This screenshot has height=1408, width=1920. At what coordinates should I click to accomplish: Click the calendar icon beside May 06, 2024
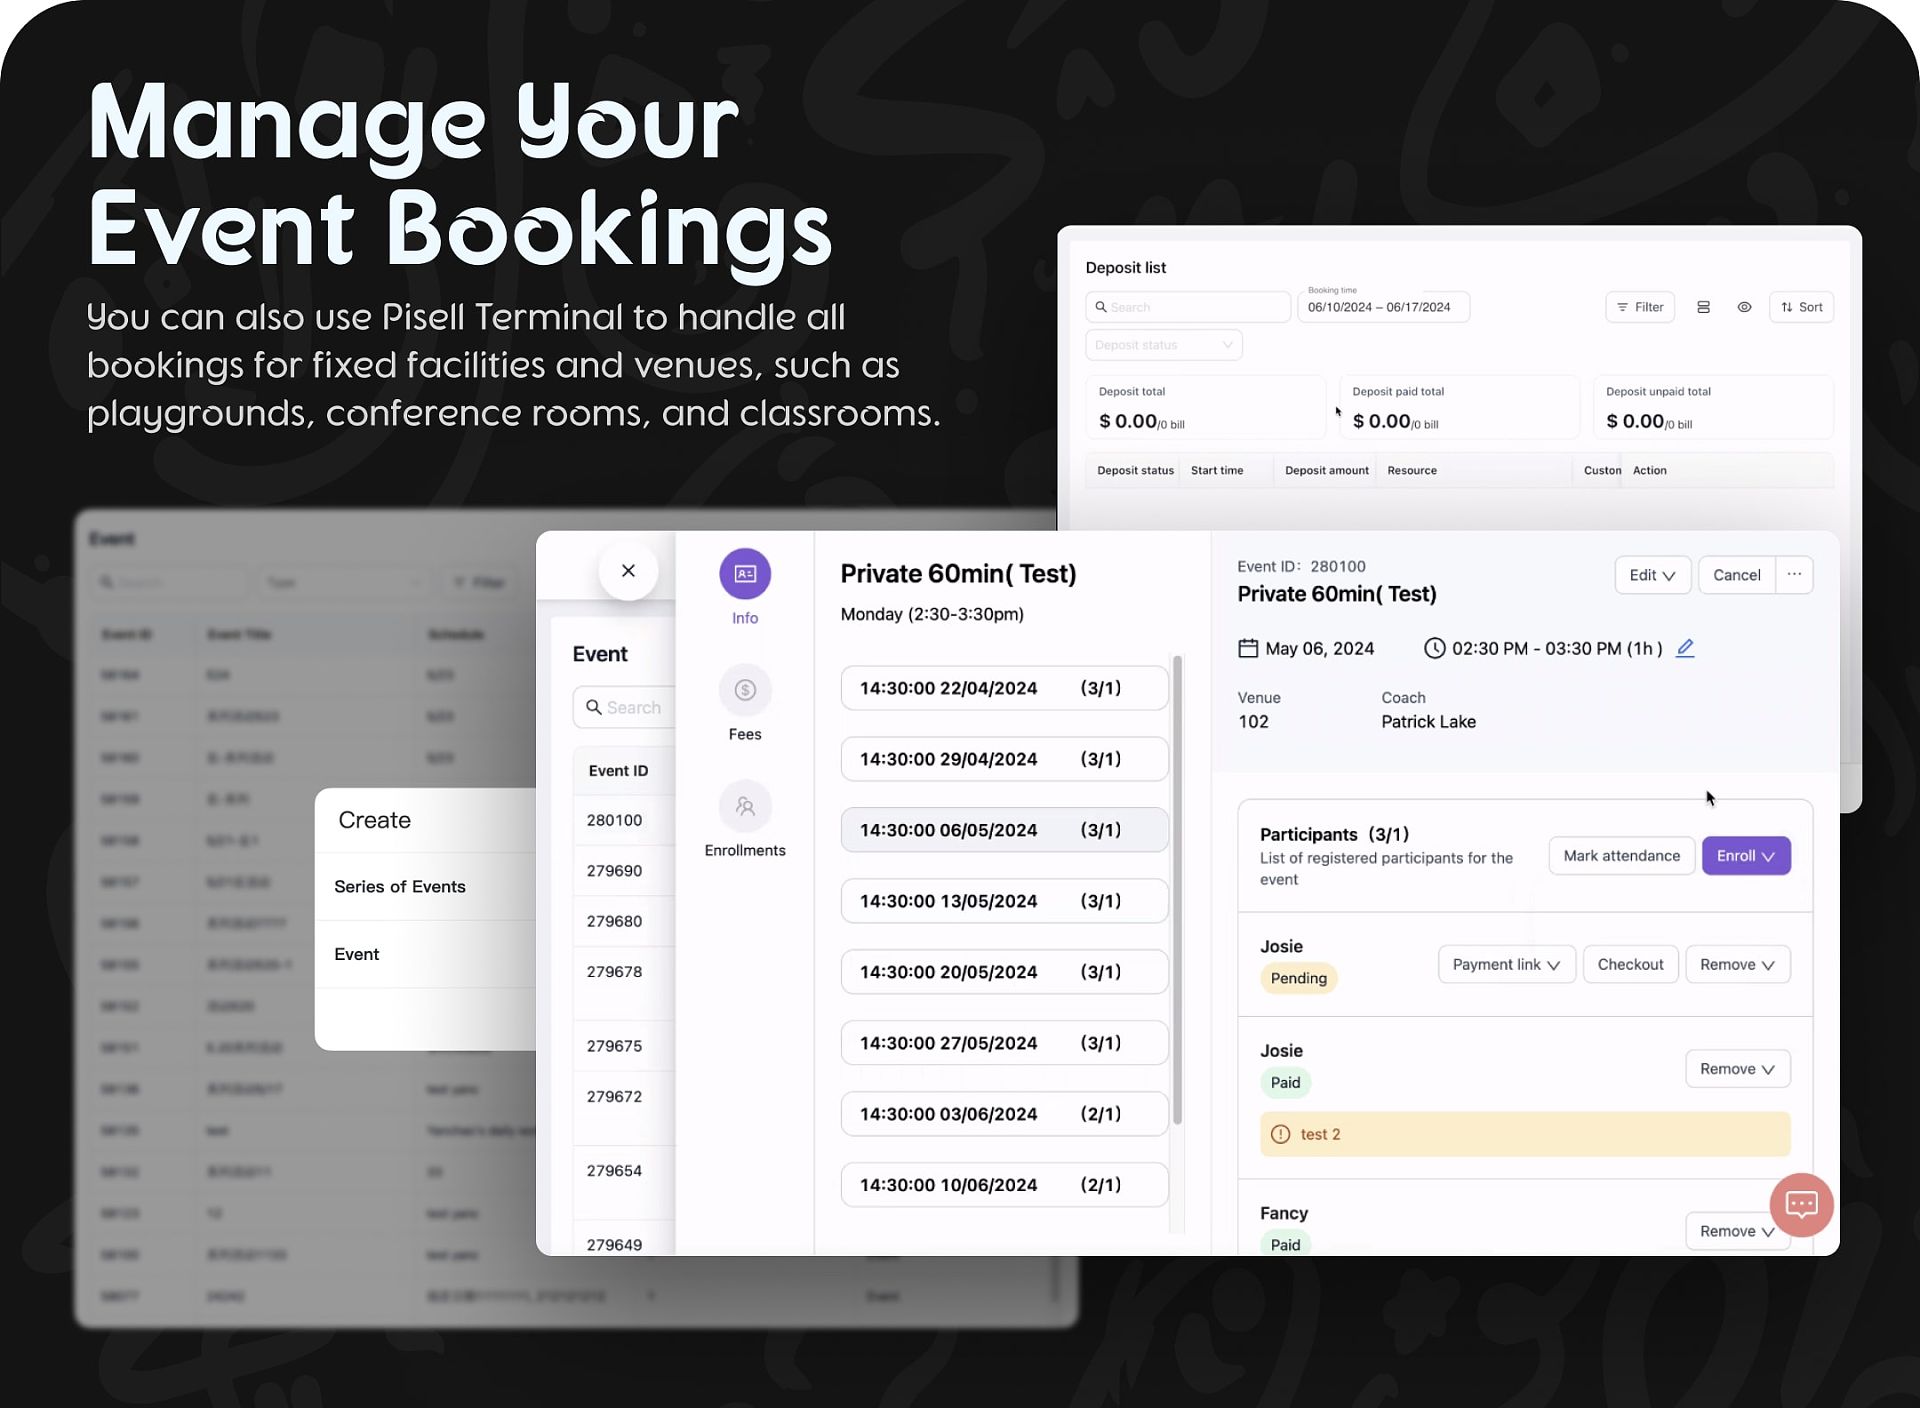[1248, 648]
